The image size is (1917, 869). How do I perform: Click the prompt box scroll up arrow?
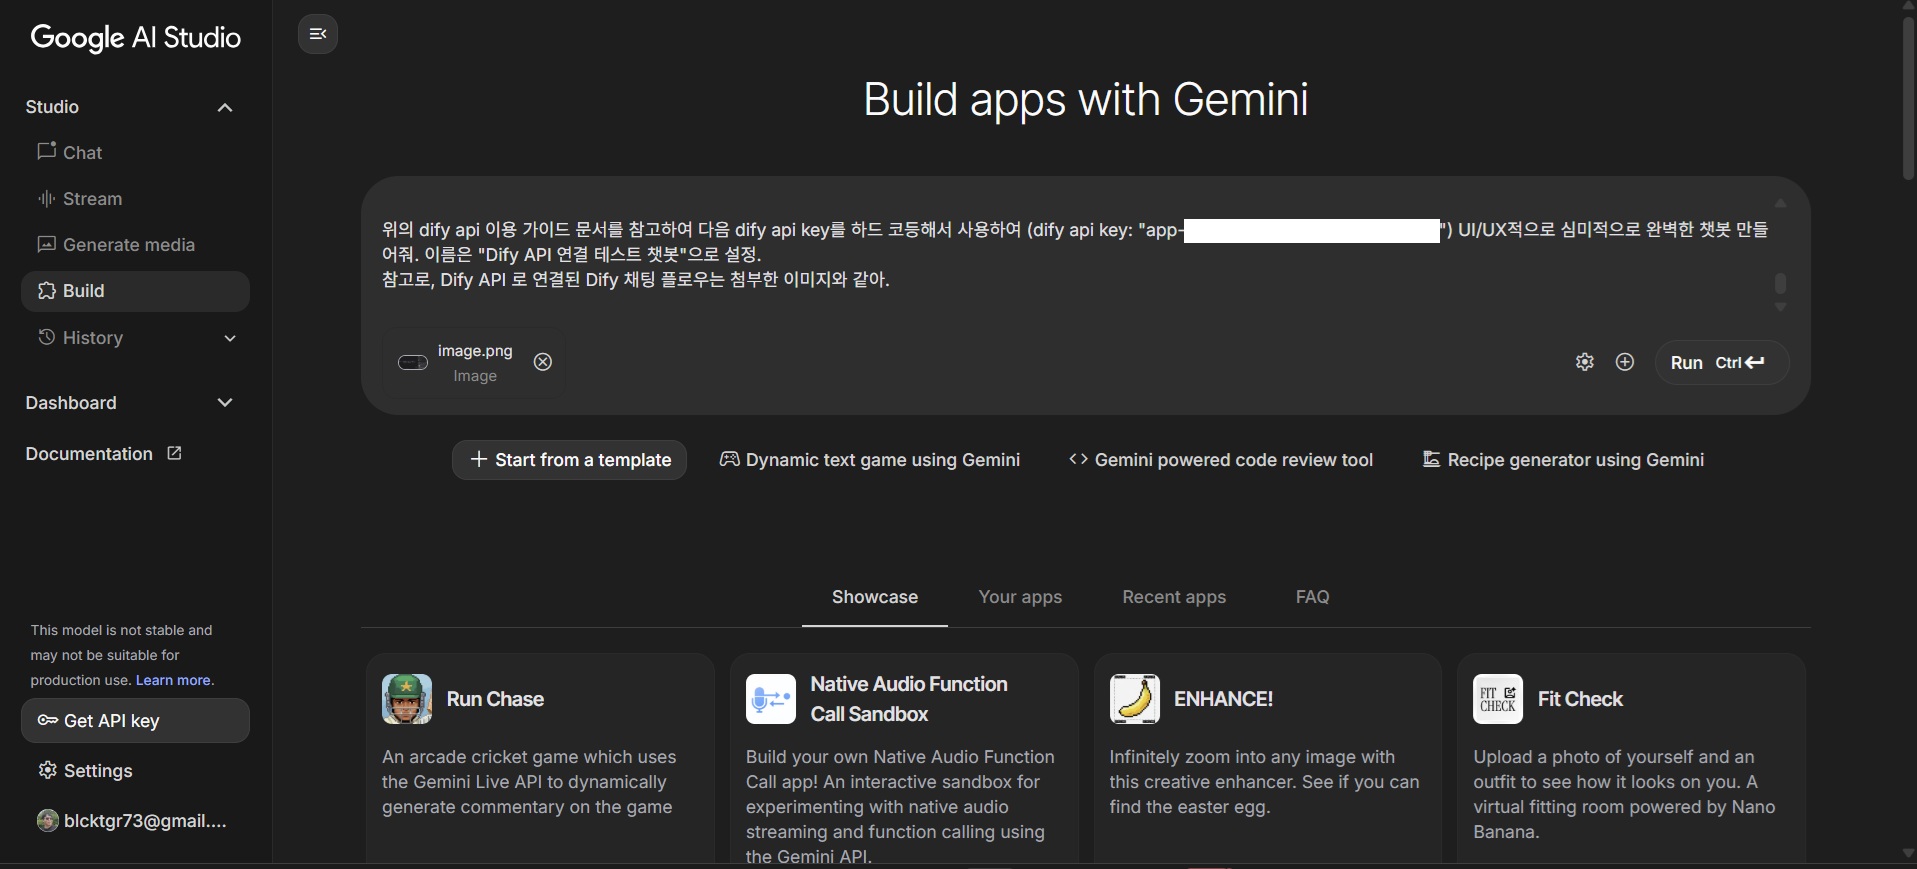point(1780,203)
